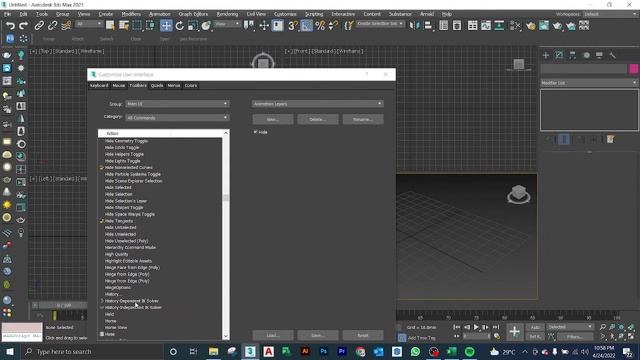Click the Select by Name icon
Viewport: 640px width, 360px height.
pos(124,26)
